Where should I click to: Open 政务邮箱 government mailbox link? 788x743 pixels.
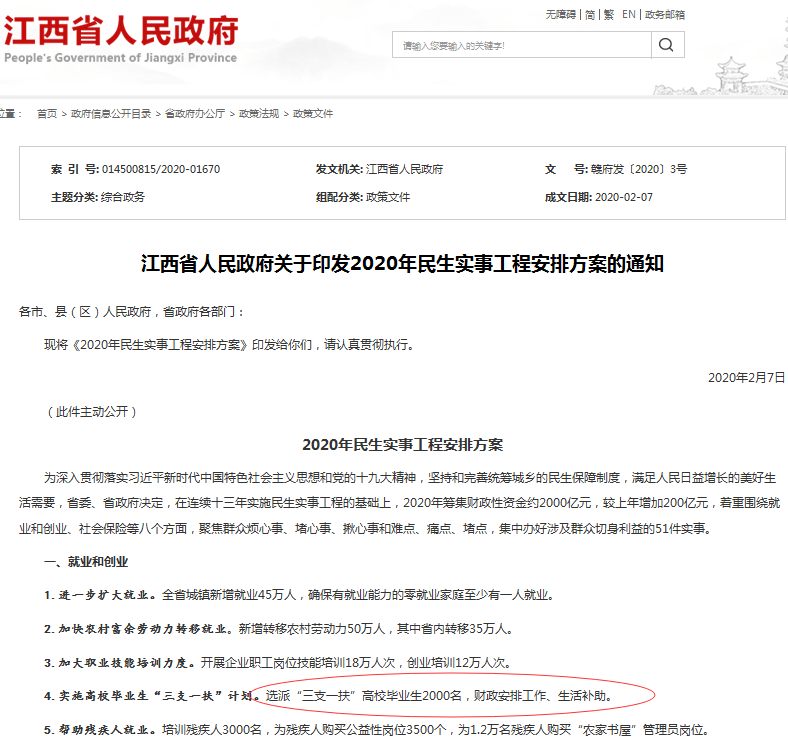(665, 15)
